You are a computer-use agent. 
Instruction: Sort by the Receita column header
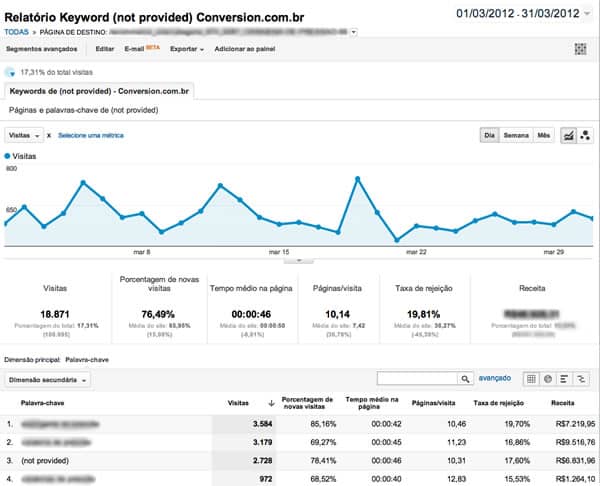pos(562,403)
